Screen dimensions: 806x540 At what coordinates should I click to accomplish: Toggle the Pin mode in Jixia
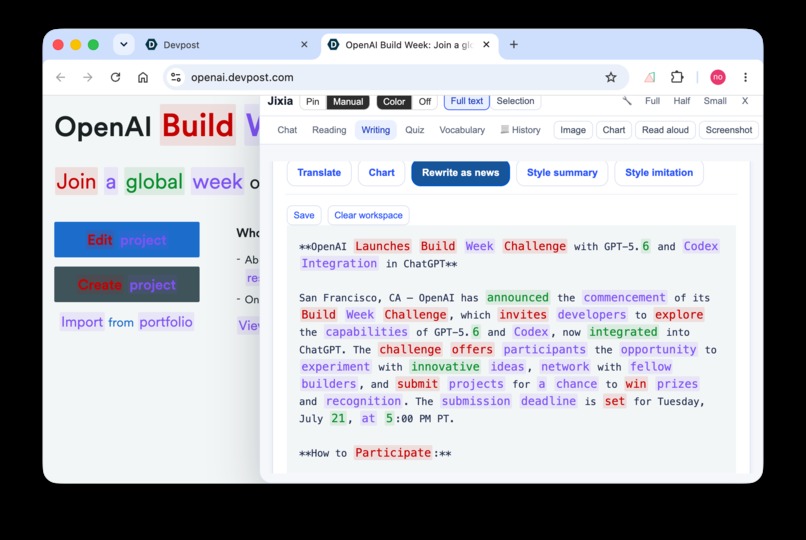tap(313, 102)
